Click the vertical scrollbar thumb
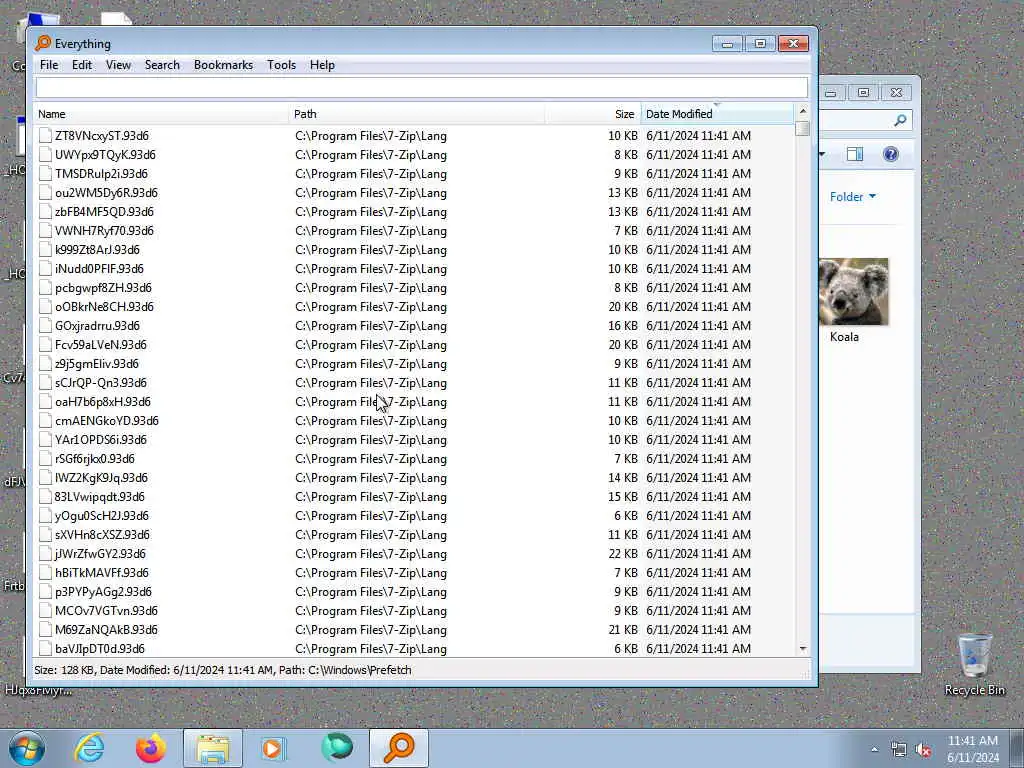This screenshot has width=1024, height=768. 803,128
